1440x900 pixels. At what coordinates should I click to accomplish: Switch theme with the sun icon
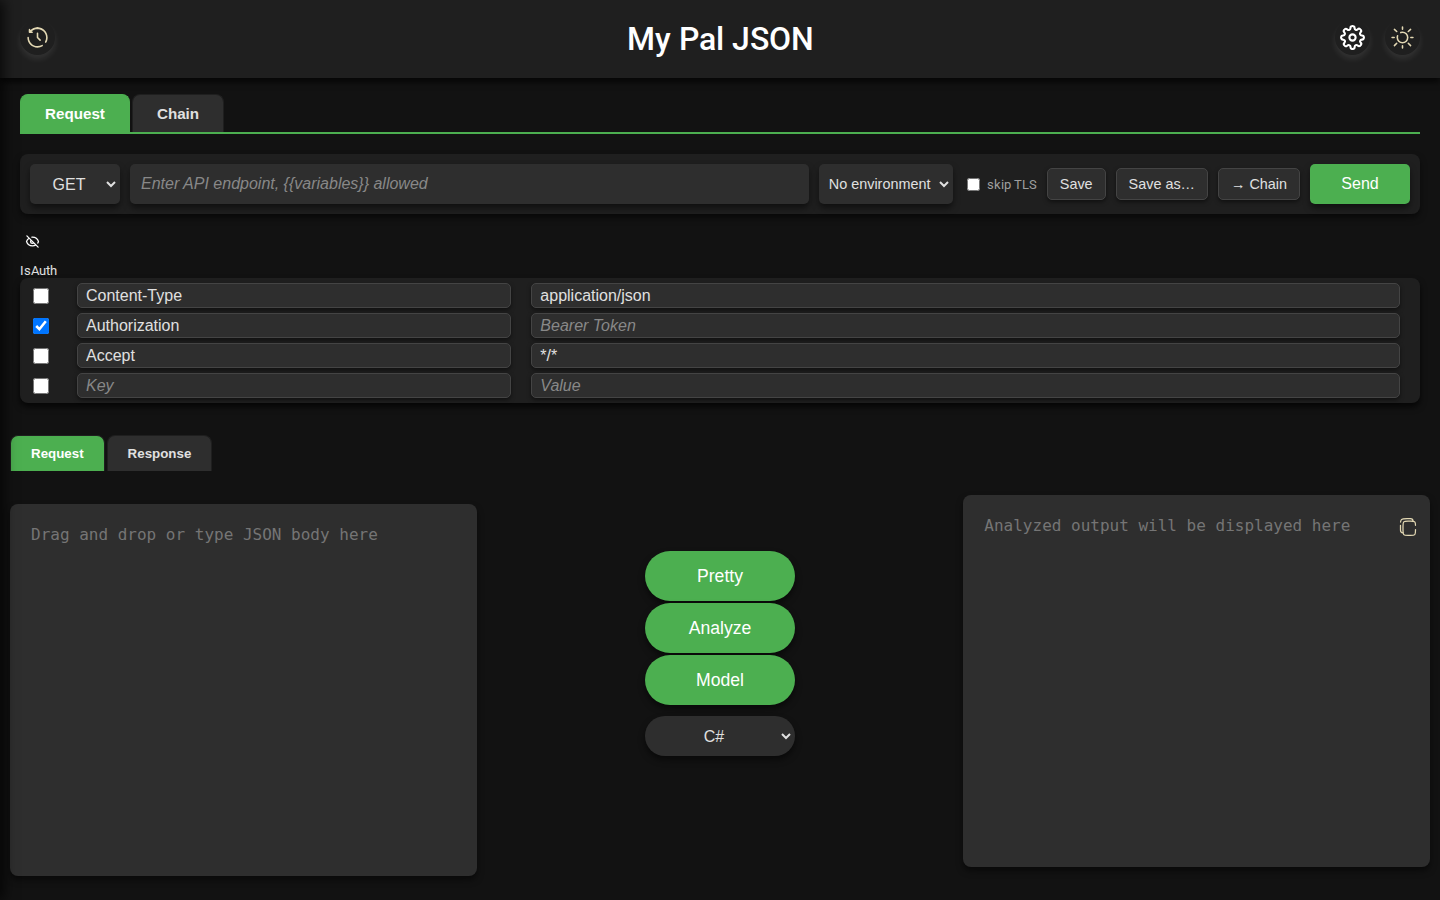[x=1402, y=38]
